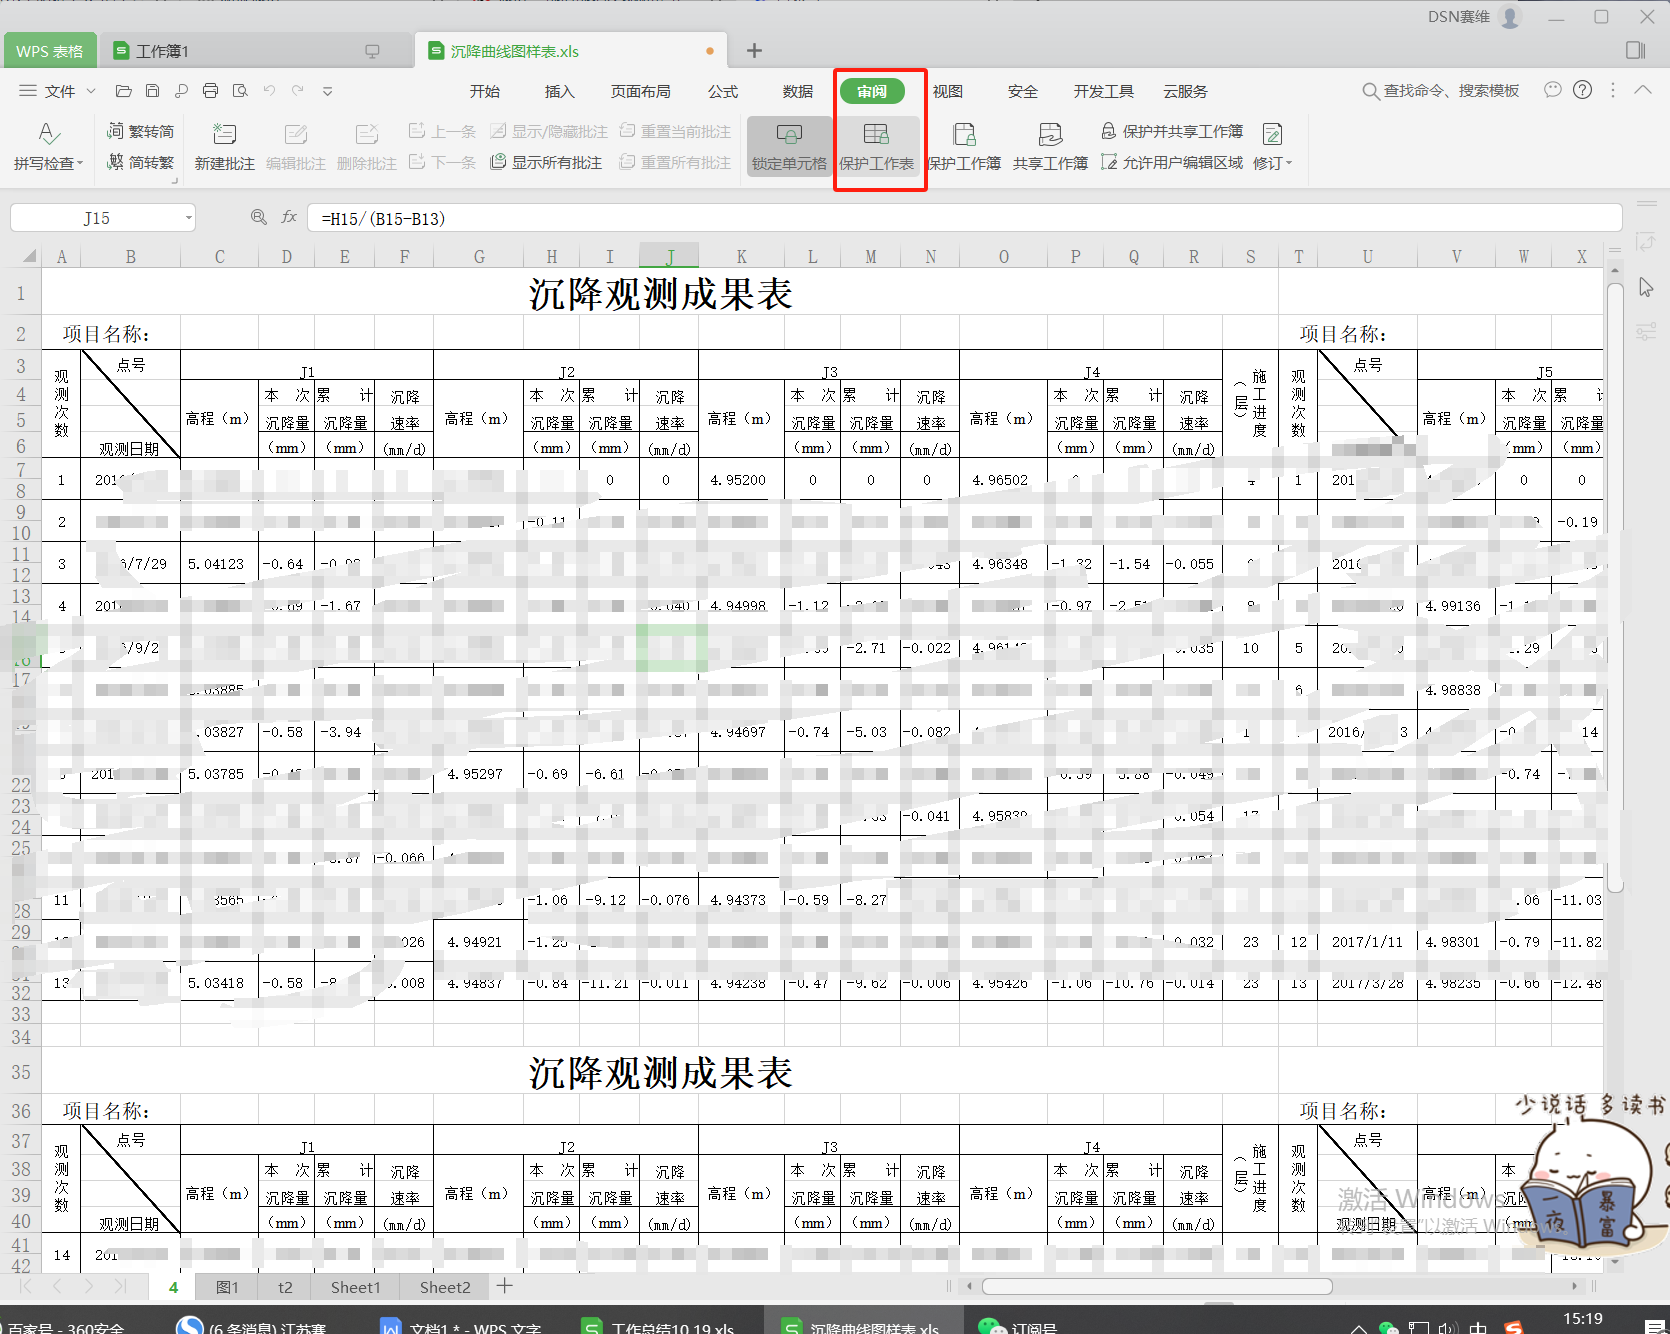The image size is (1670, 1334).
Task: Activate 允许用户编辑区域 tool
Action: [x=1180, y=162]
